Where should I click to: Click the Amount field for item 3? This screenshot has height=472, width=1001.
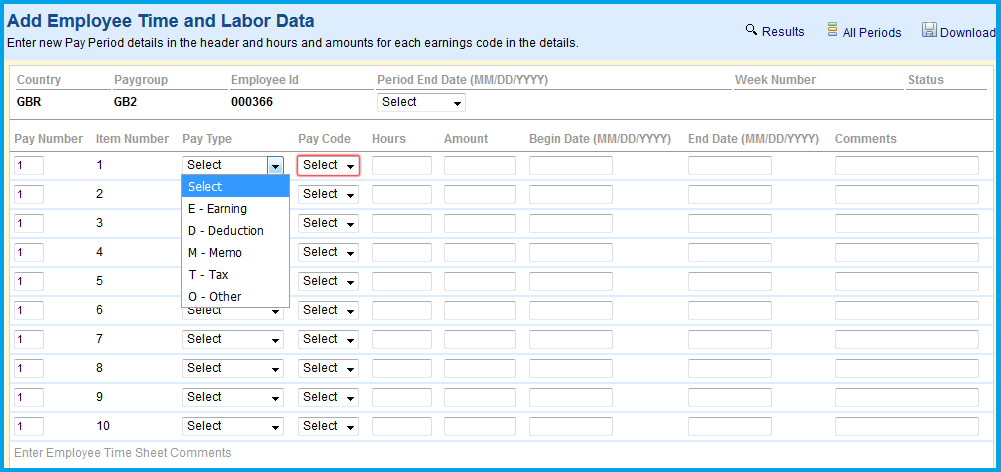(479, 223)
